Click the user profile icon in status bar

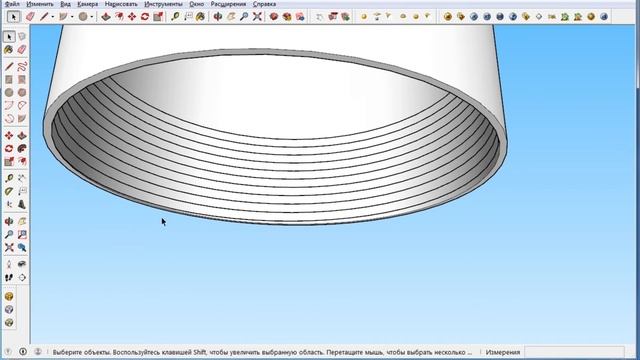38,351
